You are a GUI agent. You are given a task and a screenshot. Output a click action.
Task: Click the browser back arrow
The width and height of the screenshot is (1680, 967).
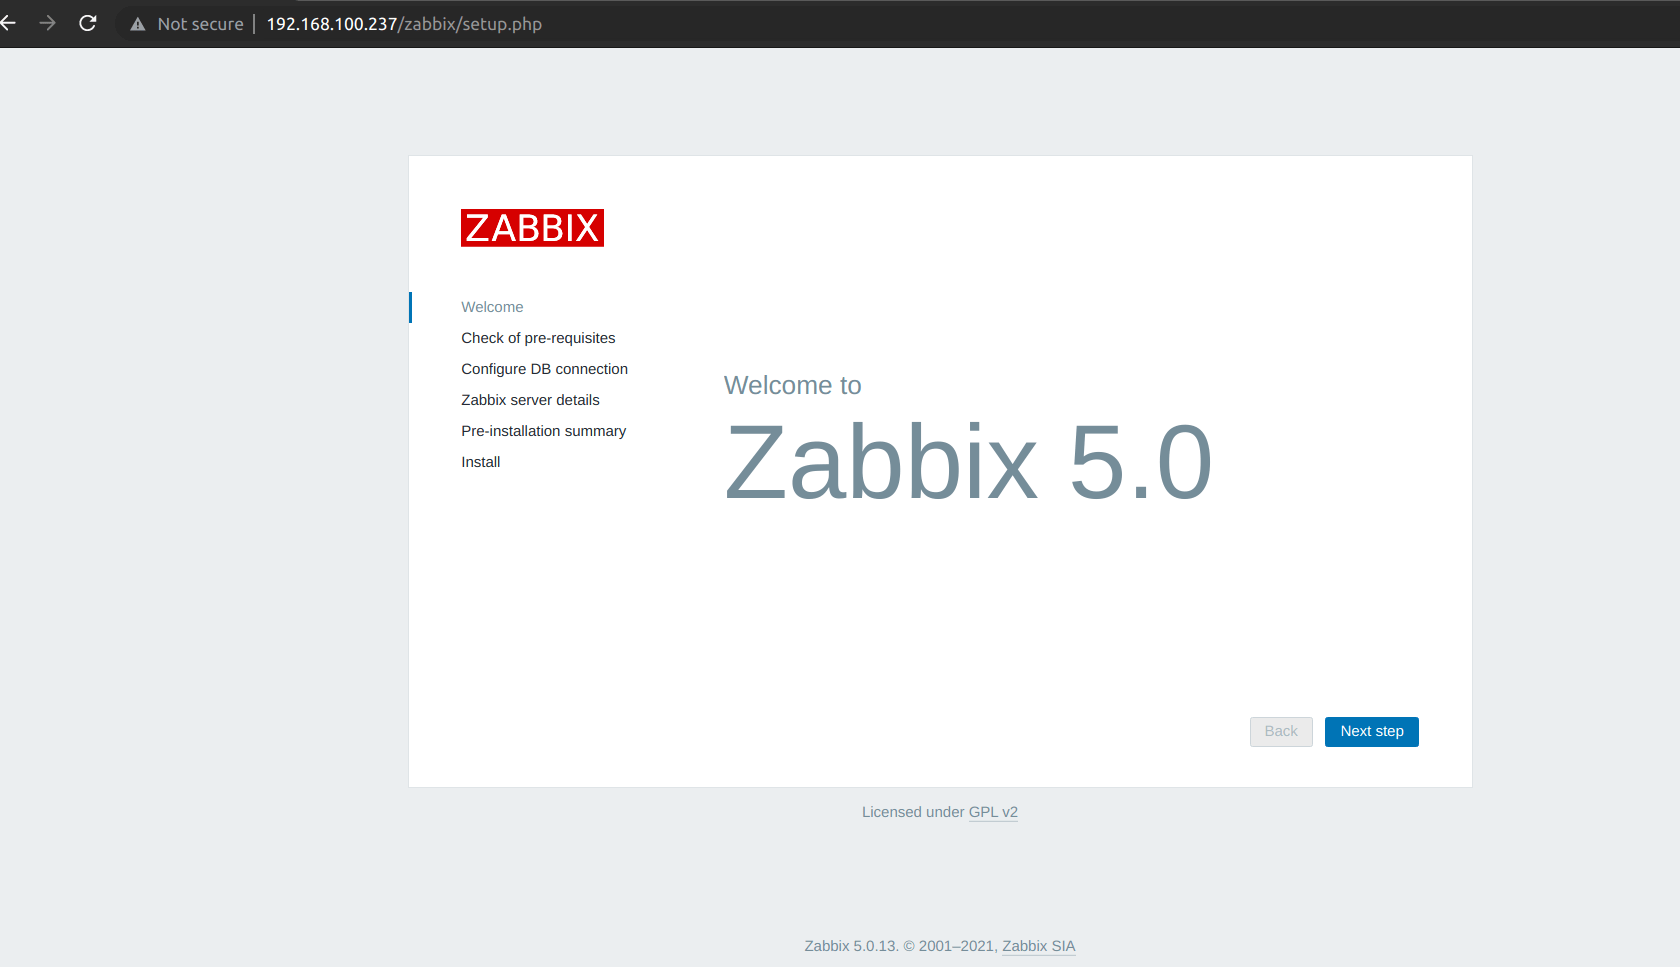point(8,23)
